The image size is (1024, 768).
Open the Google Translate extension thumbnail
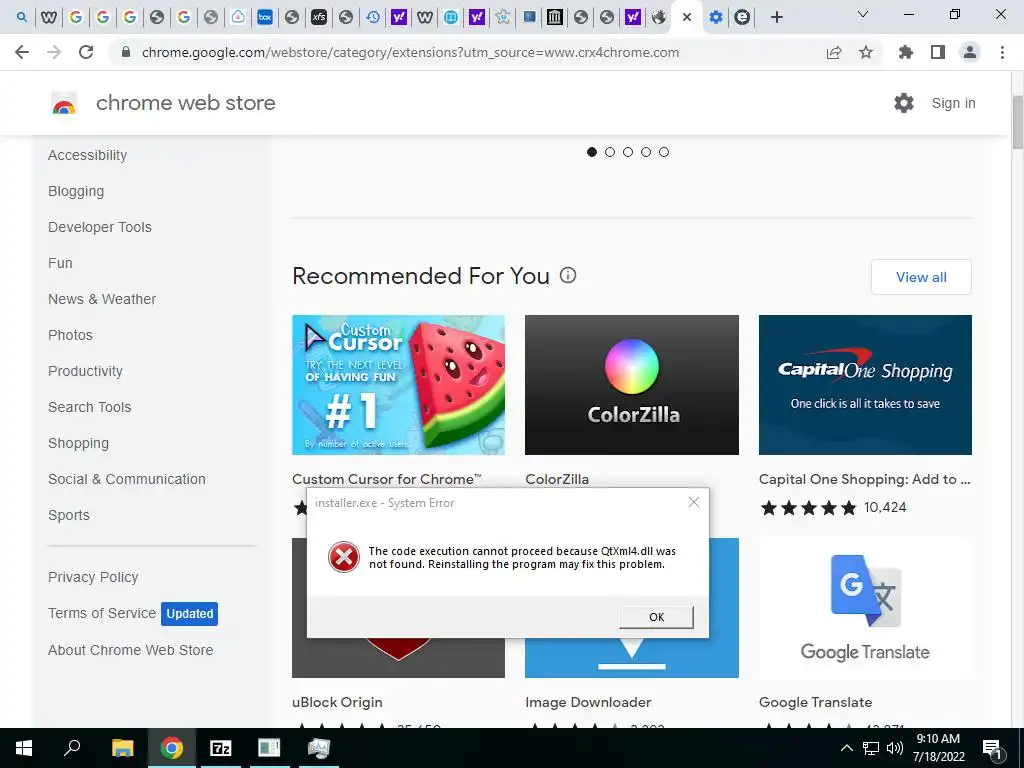[865, 607]
